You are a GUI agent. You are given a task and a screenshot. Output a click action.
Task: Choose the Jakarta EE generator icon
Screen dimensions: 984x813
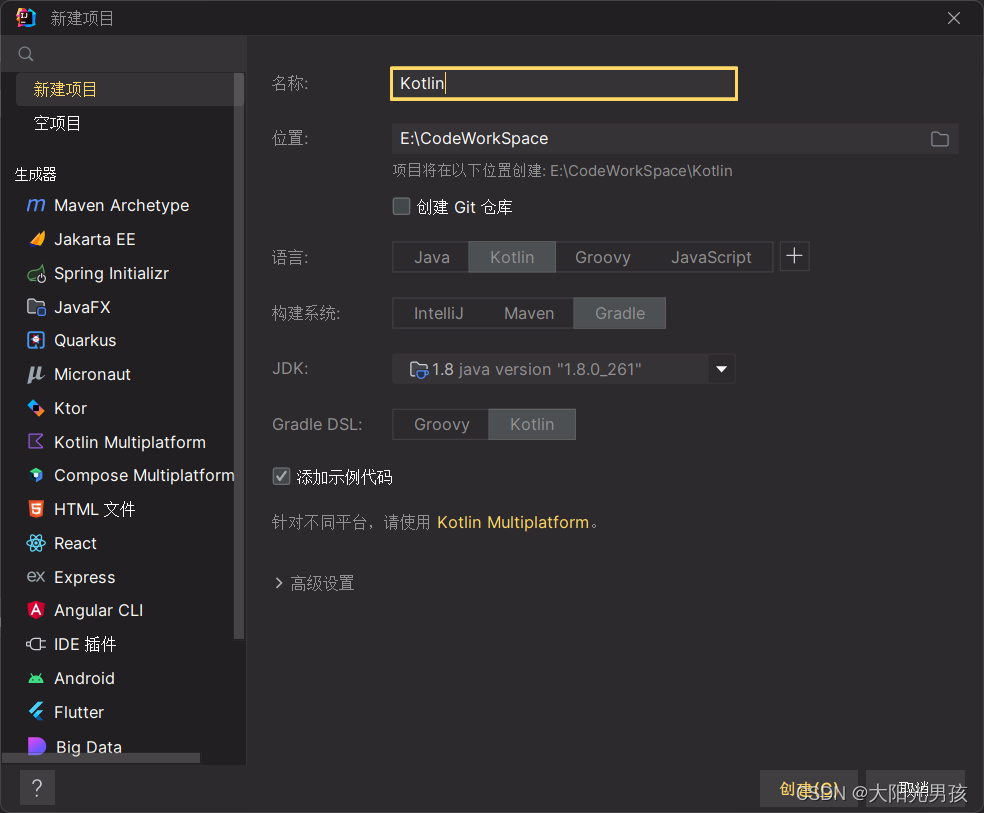[36, 239]
